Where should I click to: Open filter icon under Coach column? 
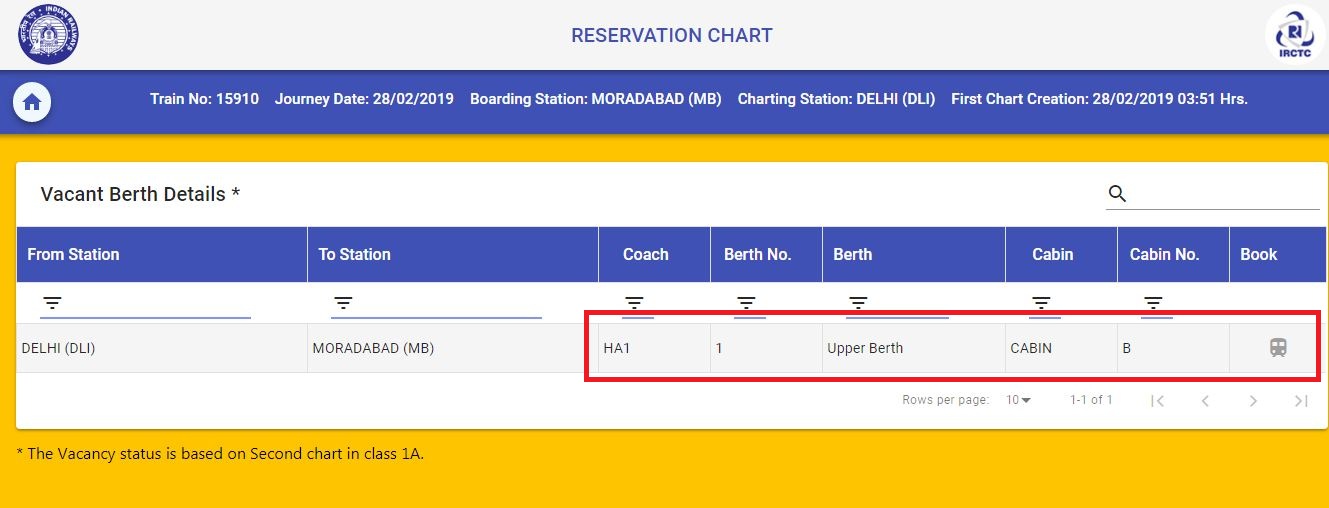click(x=634, y=303)
